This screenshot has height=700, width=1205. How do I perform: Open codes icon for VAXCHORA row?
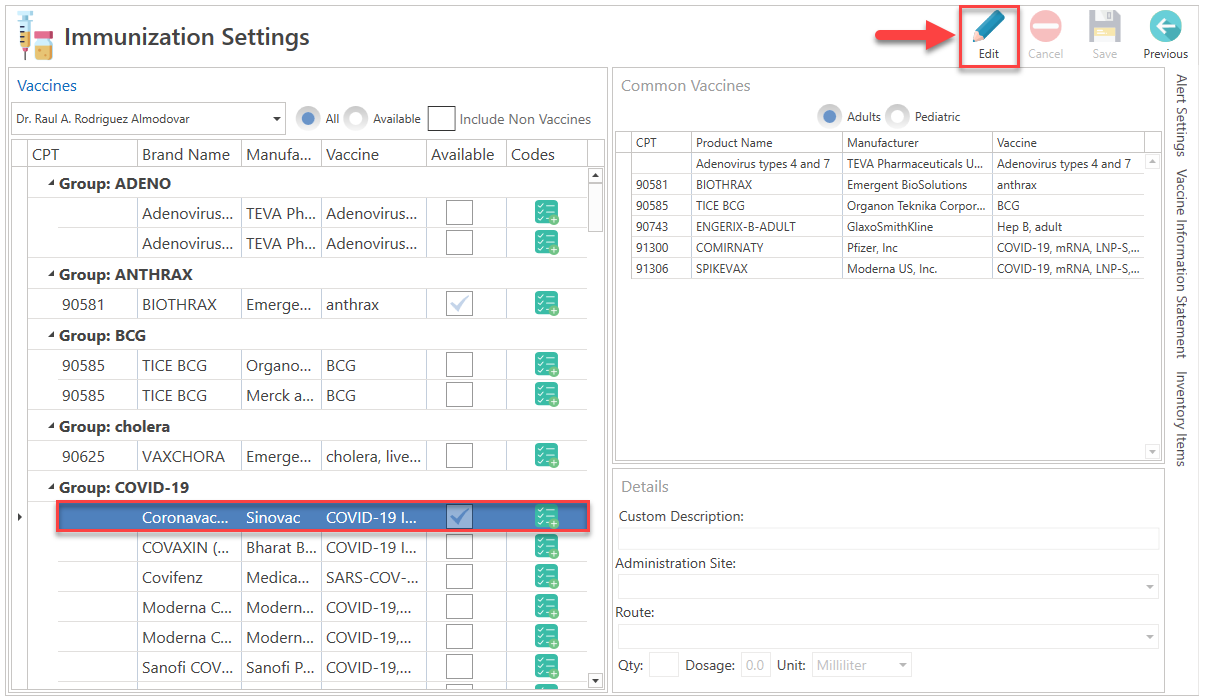[546, 456]
